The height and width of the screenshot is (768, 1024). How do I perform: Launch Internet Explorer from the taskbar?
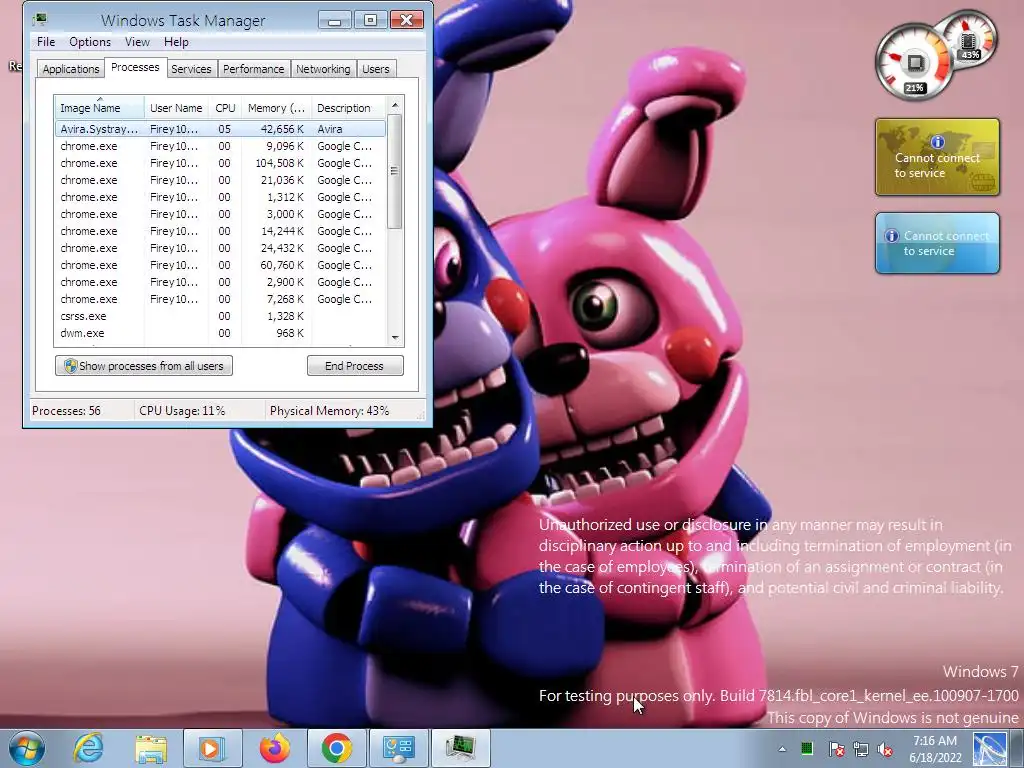tap(89, 748)
